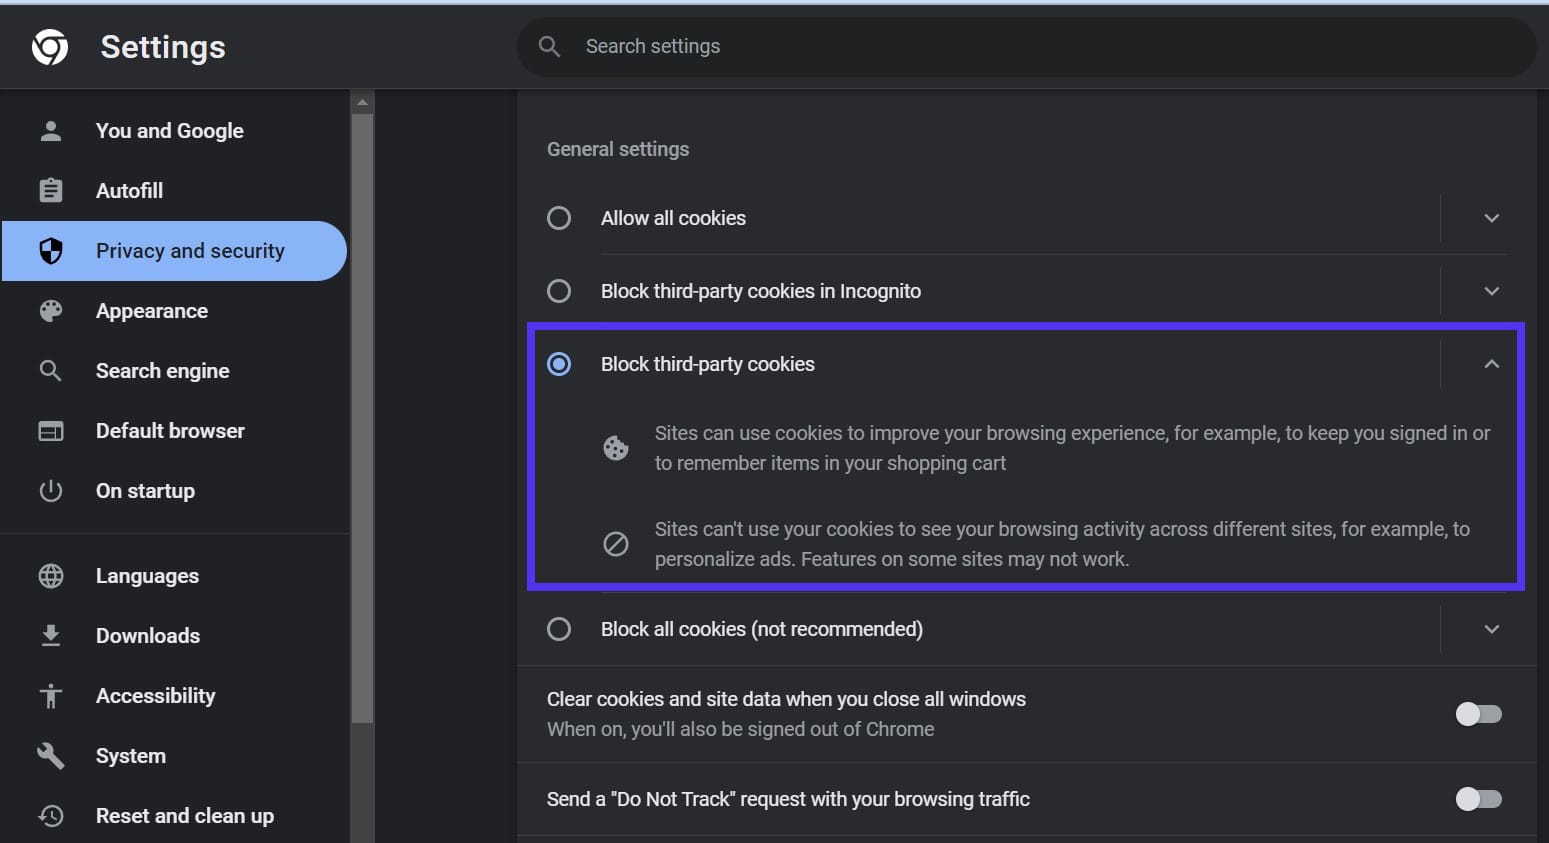Open Privacy and security section

click(x=174, y=251)
